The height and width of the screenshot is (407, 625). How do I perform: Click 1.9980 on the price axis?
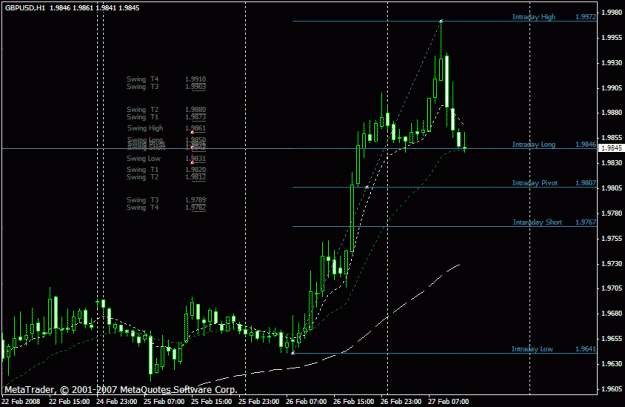tap(612, 13)
